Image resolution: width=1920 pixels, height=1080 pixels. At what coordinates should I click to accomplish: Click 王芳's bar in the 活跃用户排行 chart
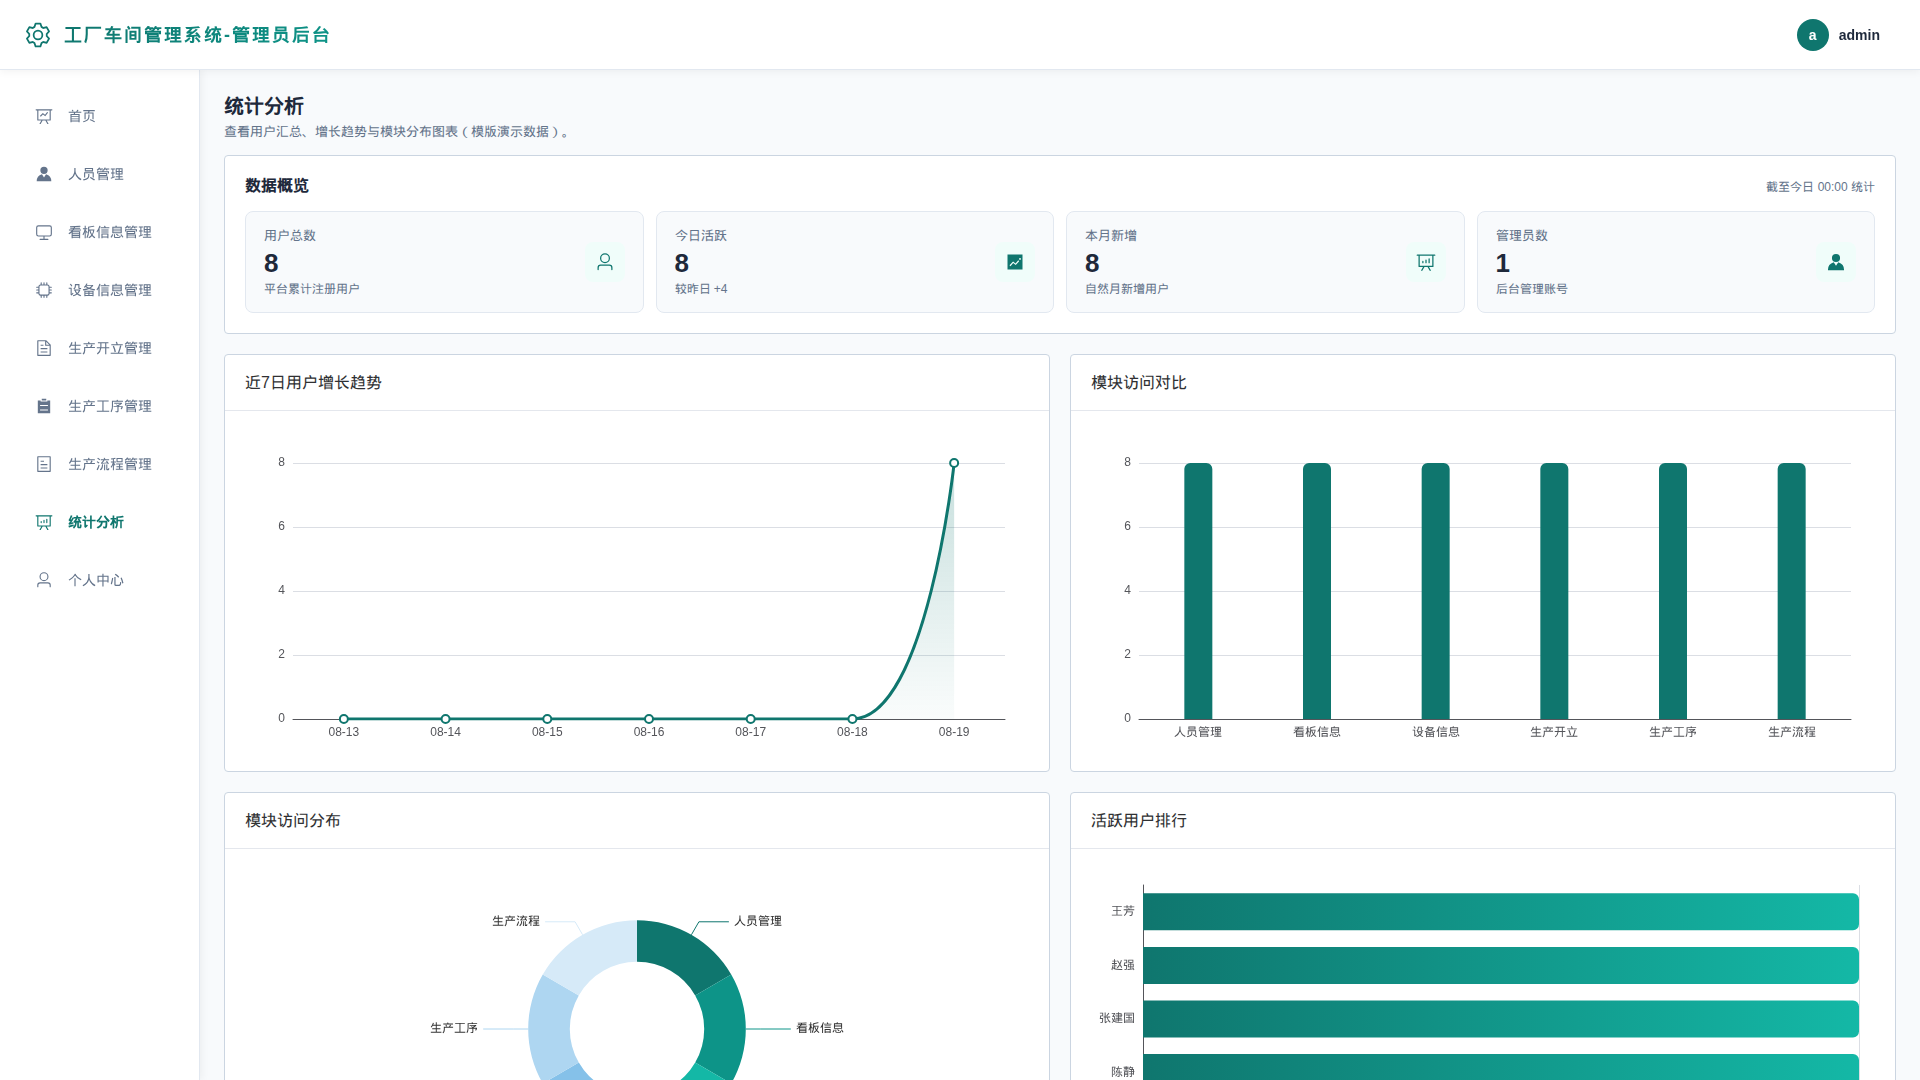coord(1501,912)
